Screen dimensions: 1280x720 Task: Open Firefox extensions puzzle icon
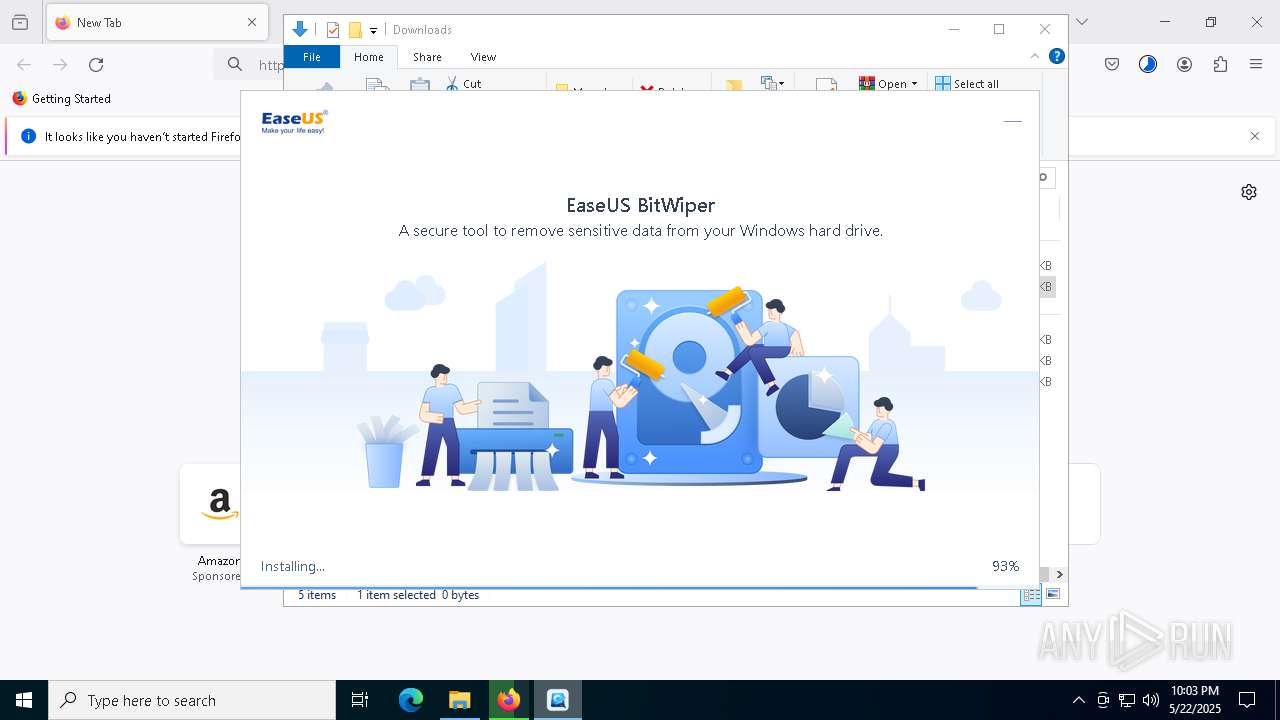pos(1220,65)
